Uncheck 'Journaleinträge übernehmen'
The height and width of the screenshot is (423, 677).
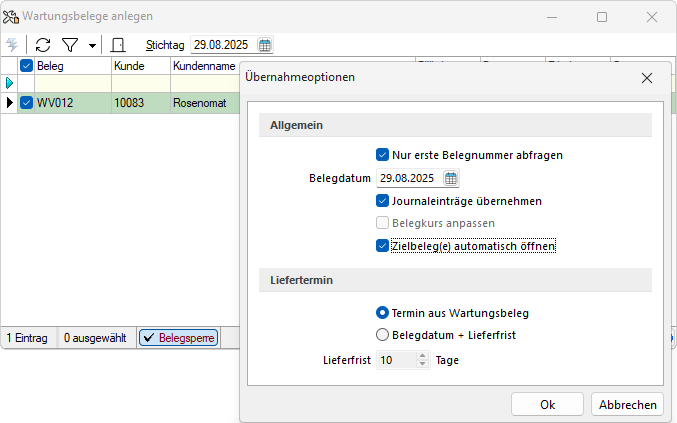(382, 201)
